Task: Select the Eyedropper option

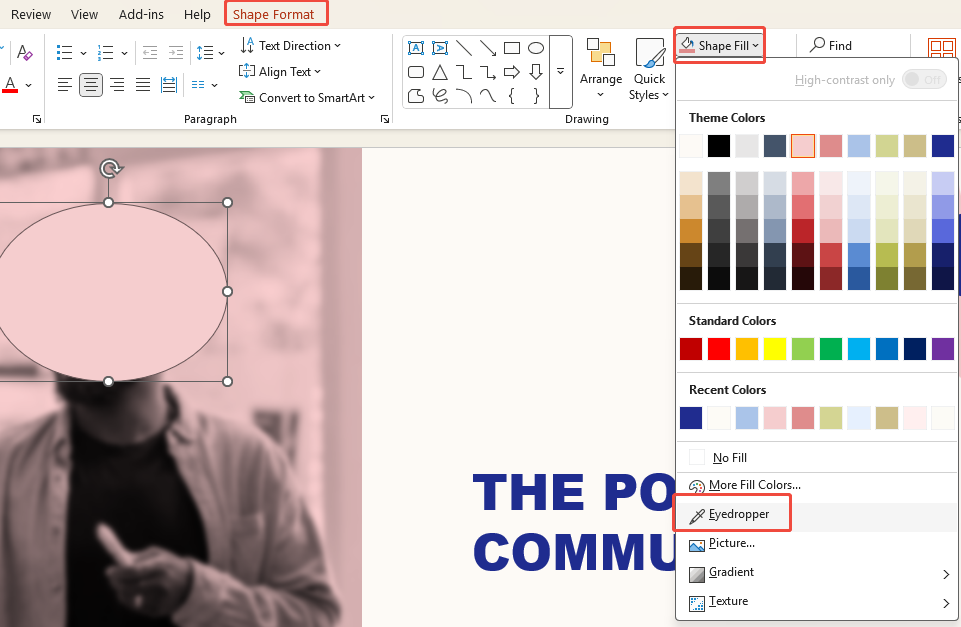Action: coord(737,513)
